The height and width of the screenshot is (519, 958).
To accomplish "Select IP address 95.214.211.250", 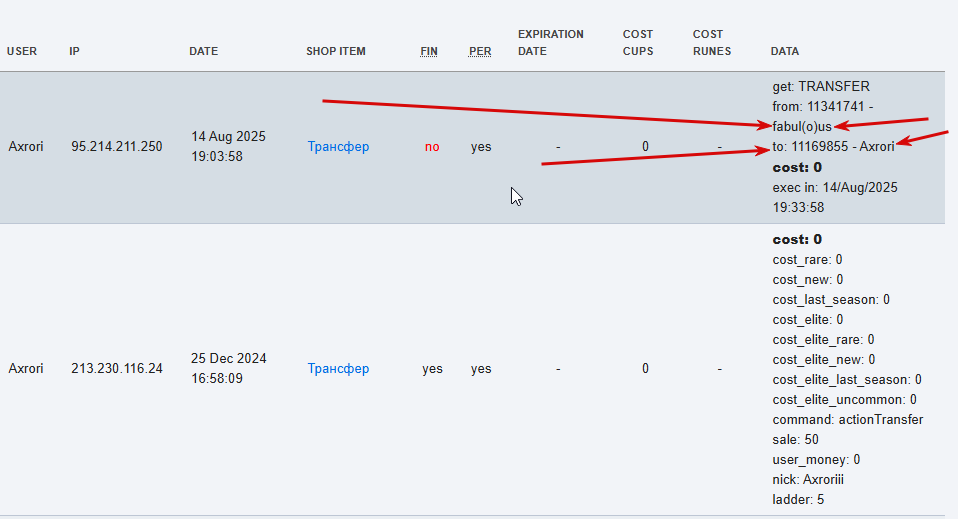I will [117, 147].
